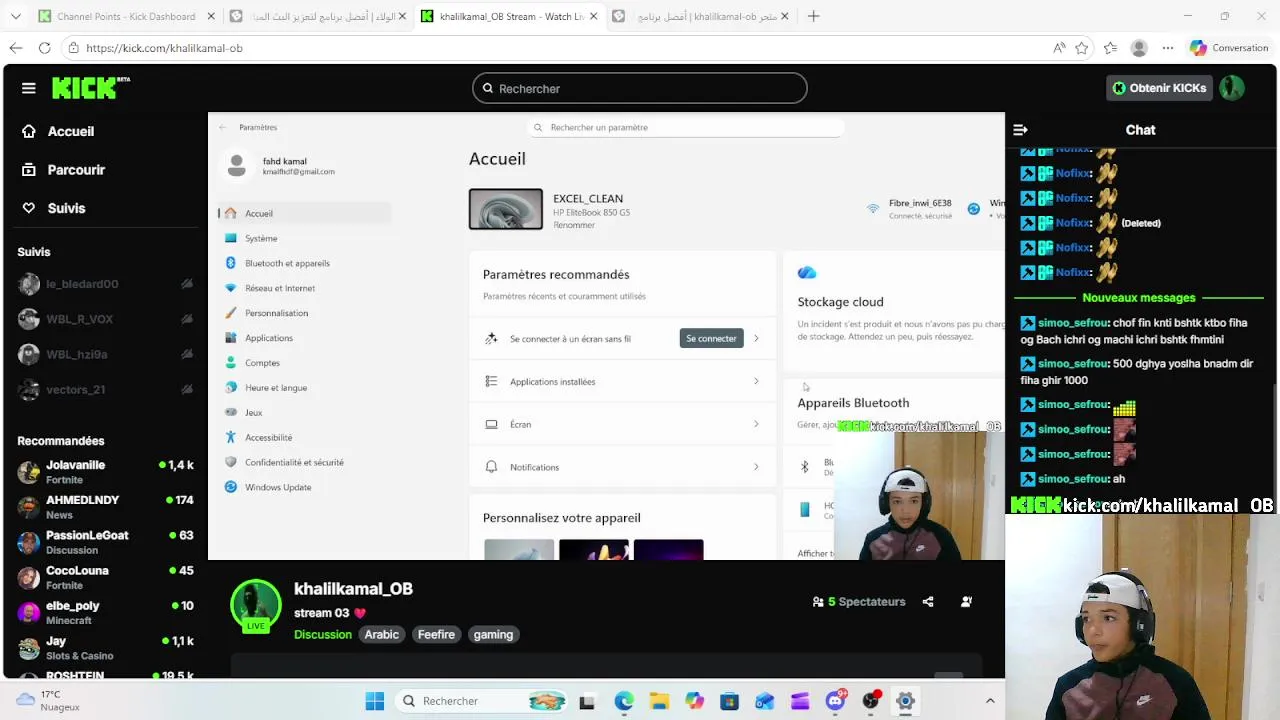Open Task View from the taskbar
Image resolution: width=1280 pixels, height=720 pixels.
[x=587, y=701]
